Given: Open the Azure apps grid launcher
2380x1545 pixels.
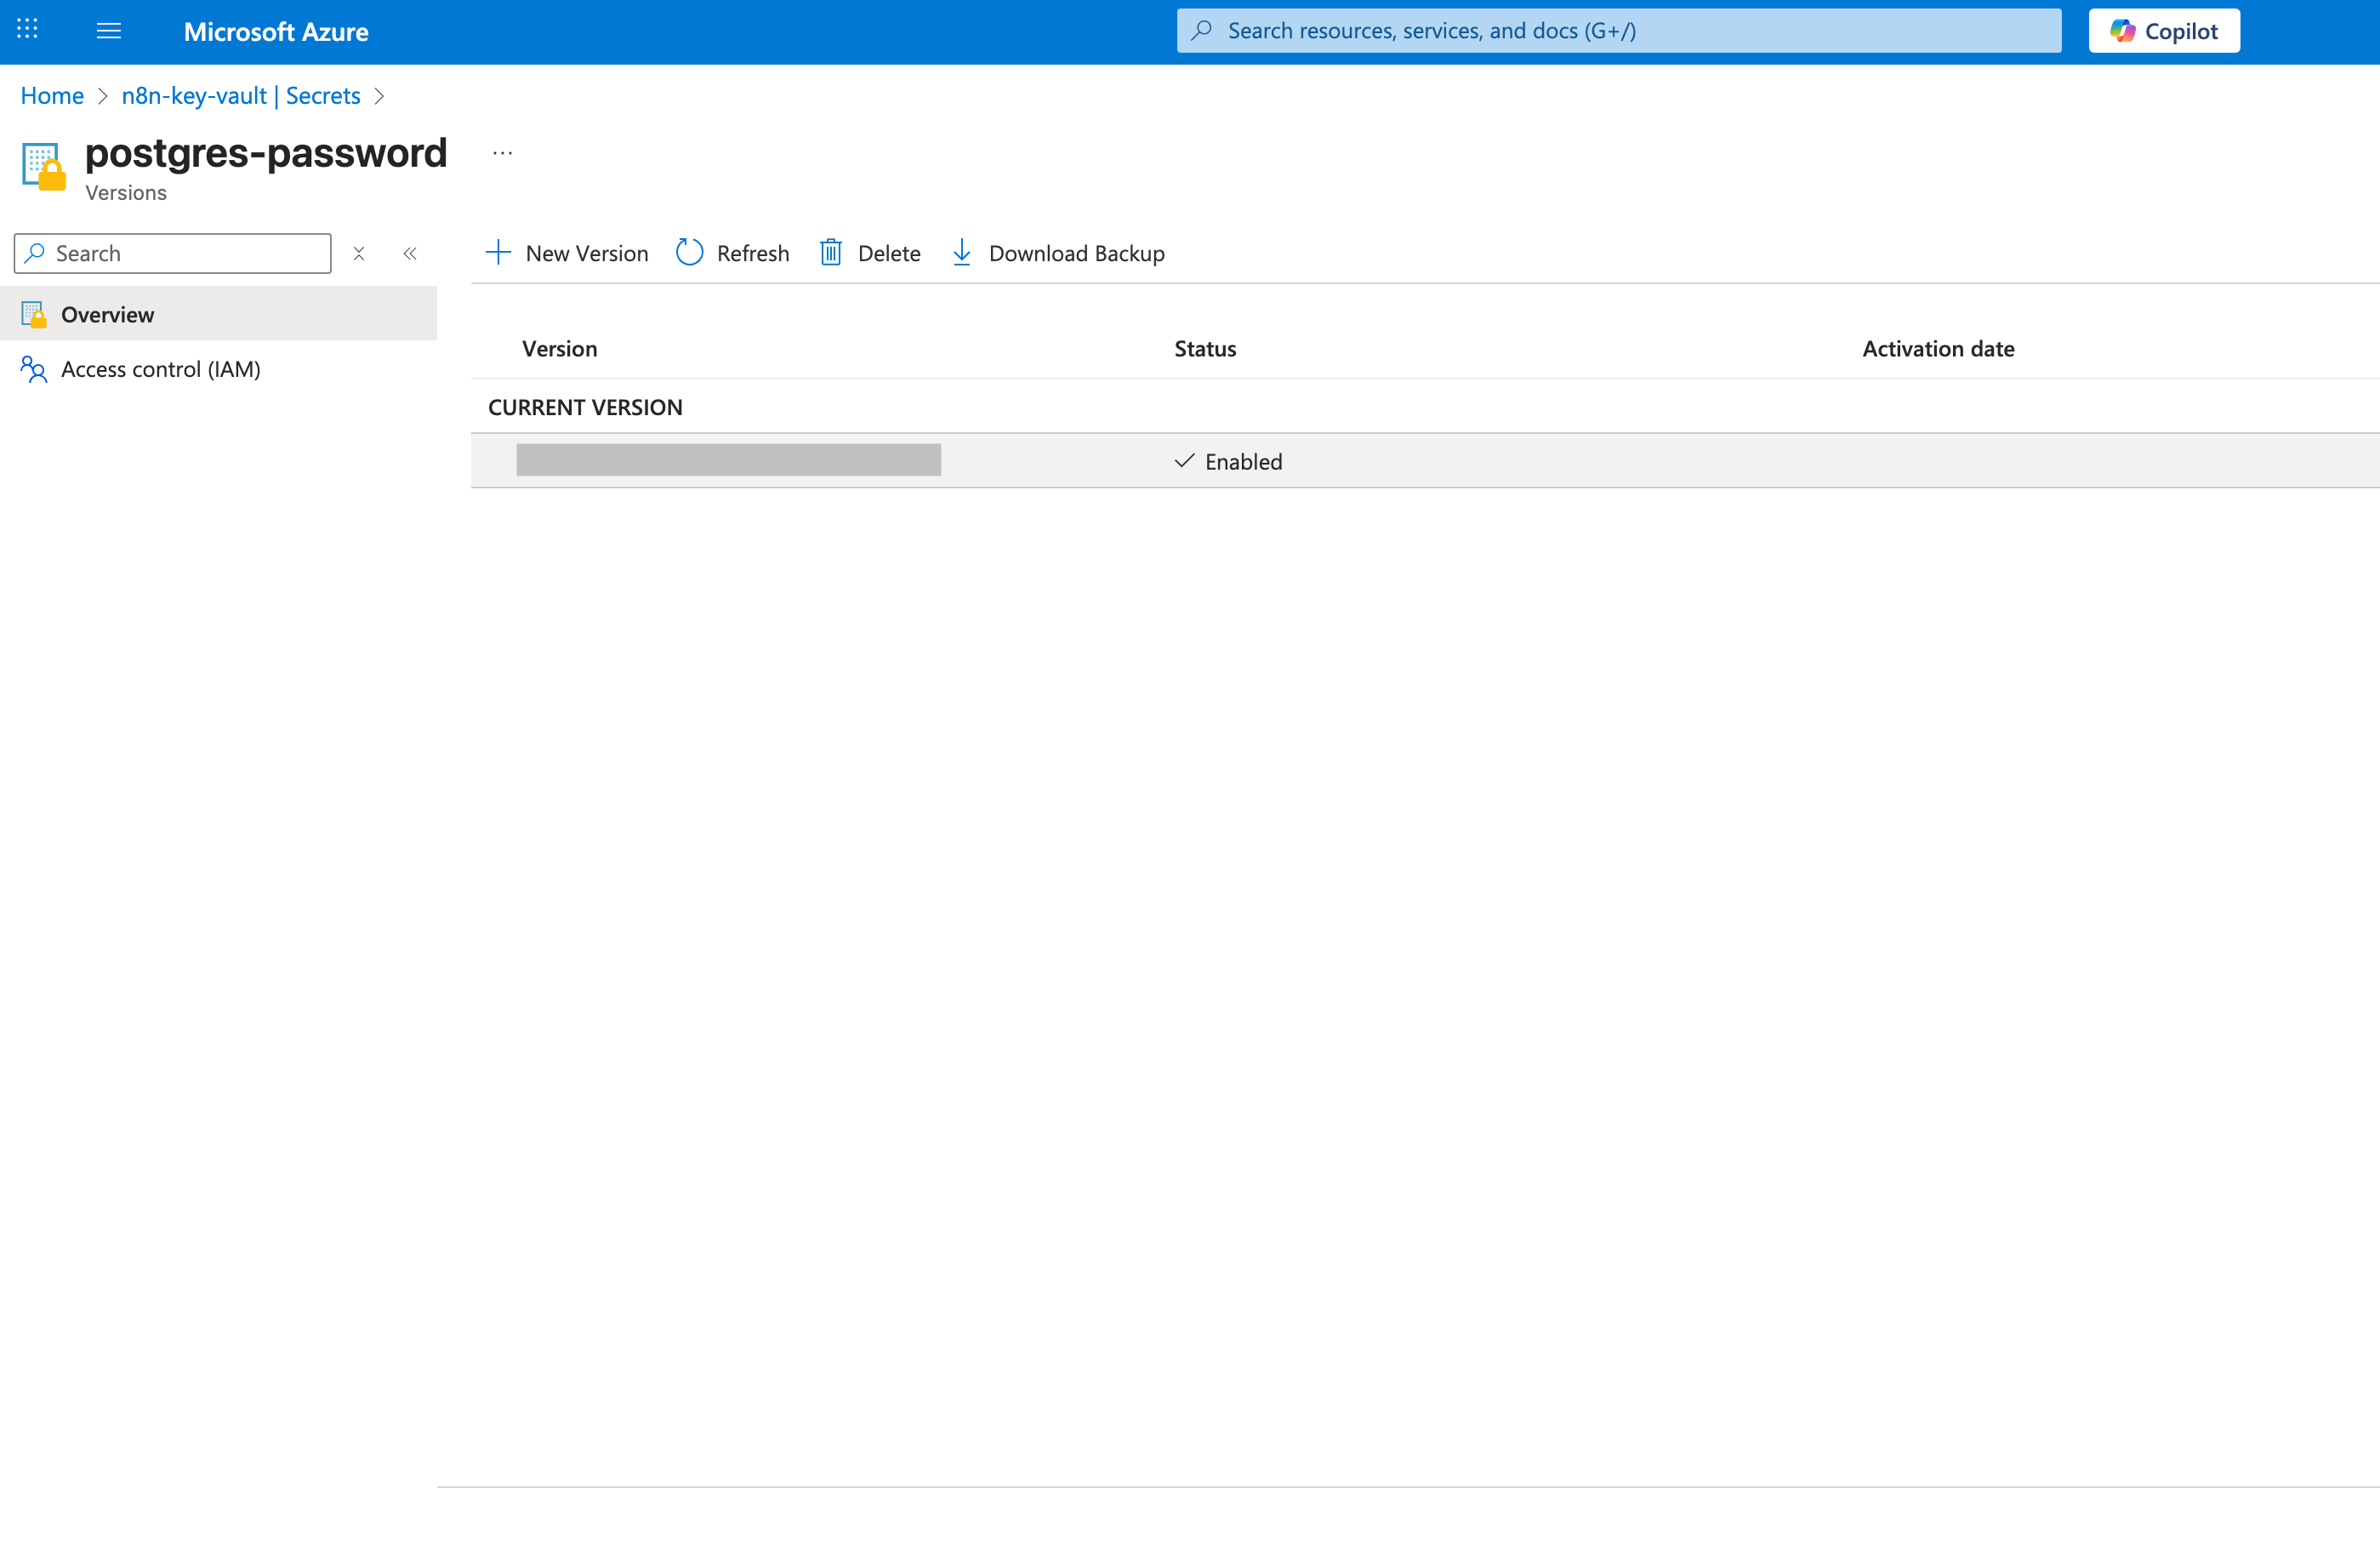Looking at the screenshot, I should 27,30.
